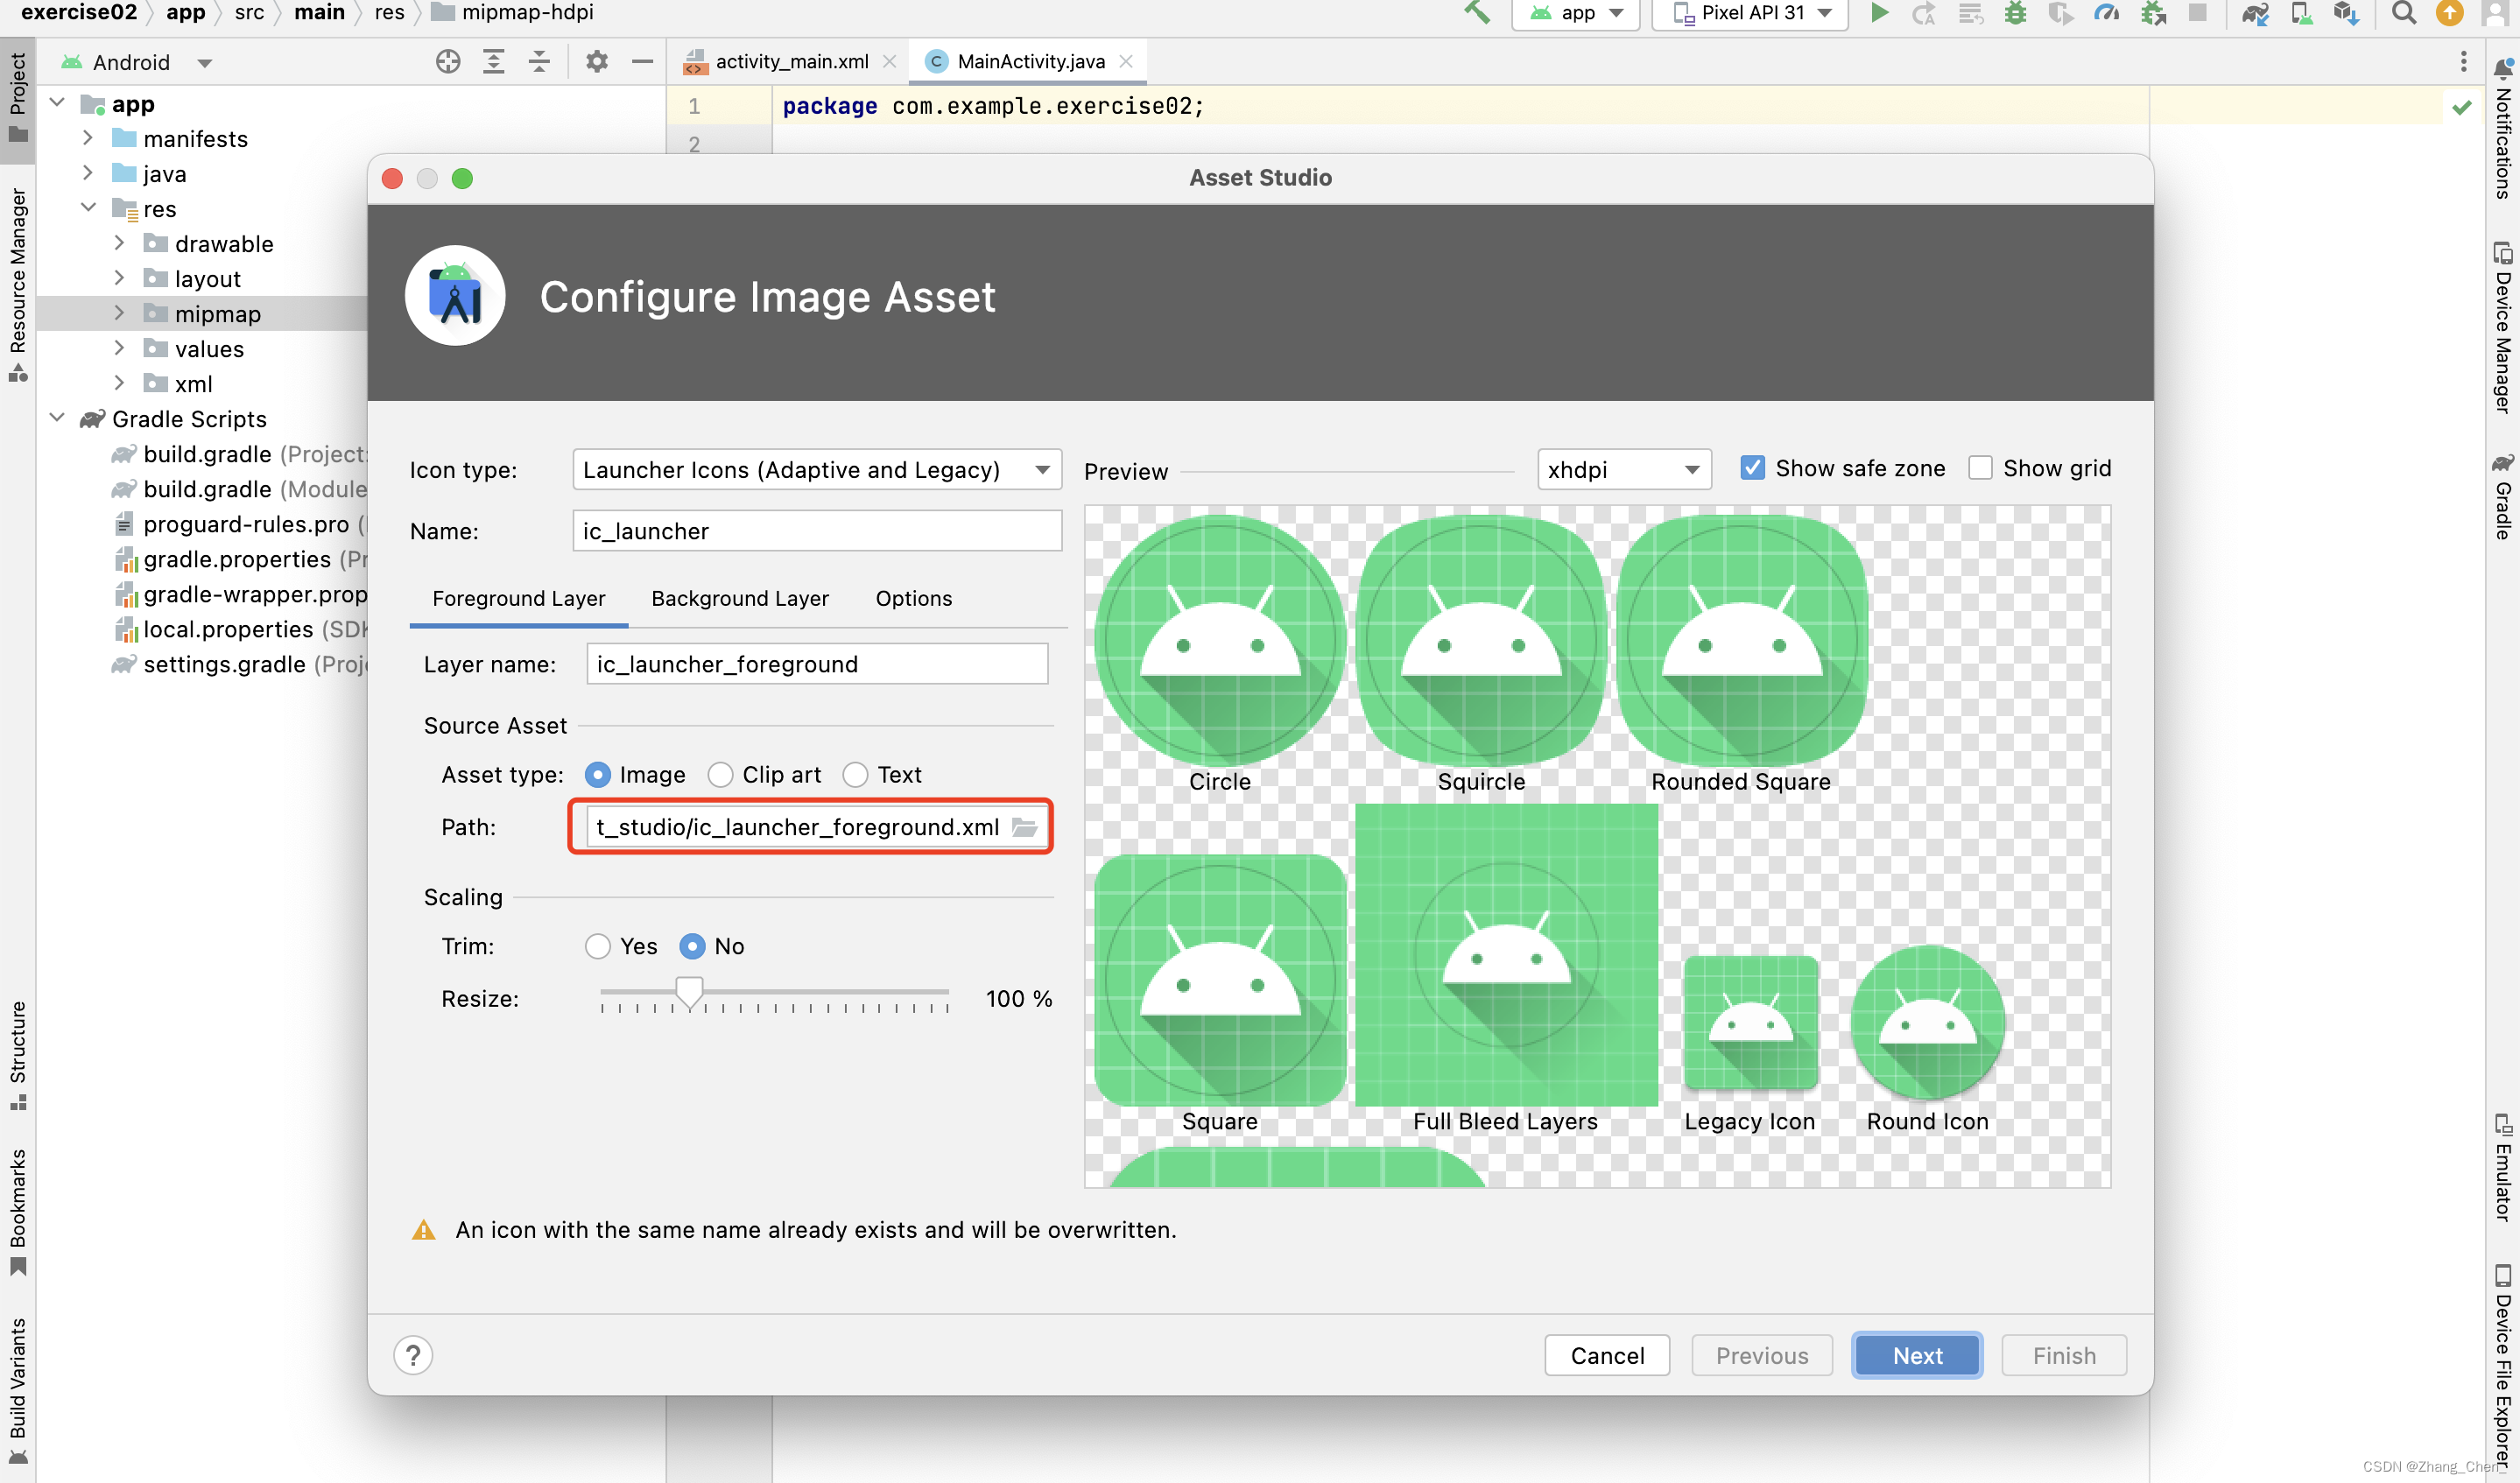Open the activity_main.xml editor tab

(x=790, y=62)
